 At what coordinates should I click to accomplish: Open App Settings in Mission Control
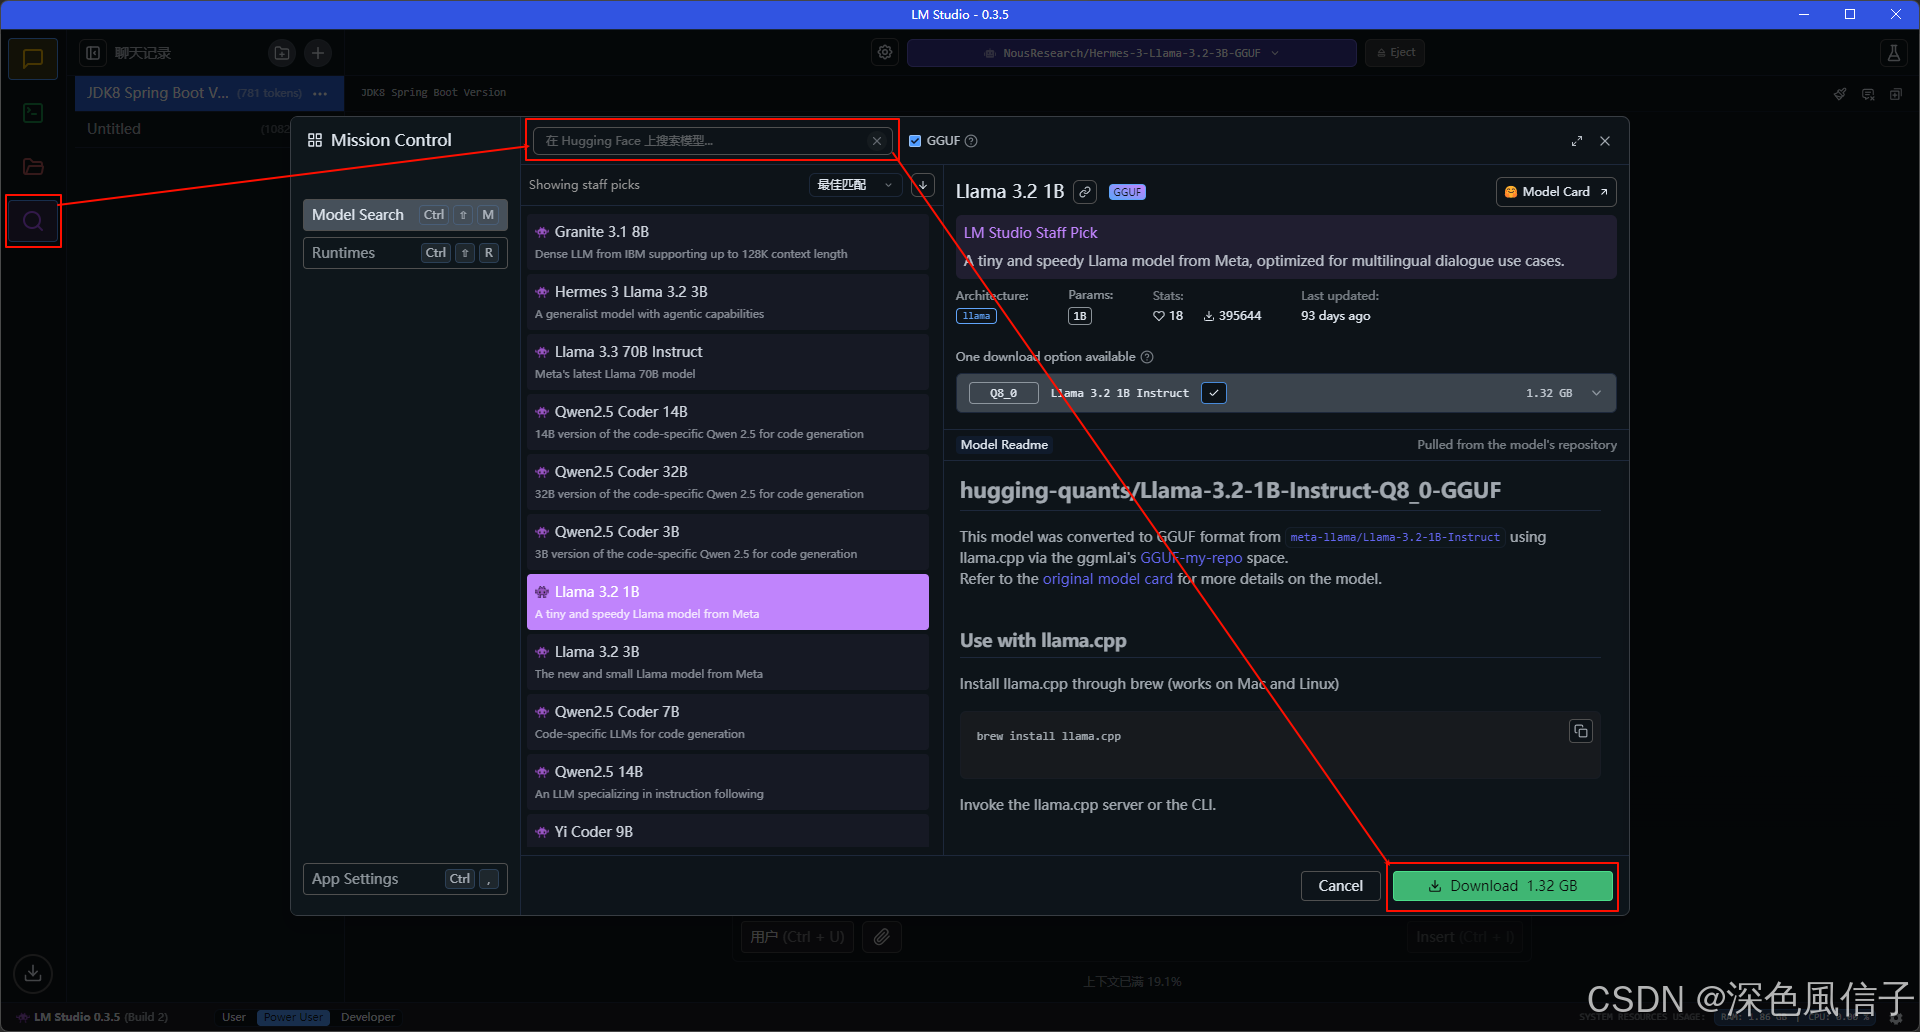click(405, 879)
